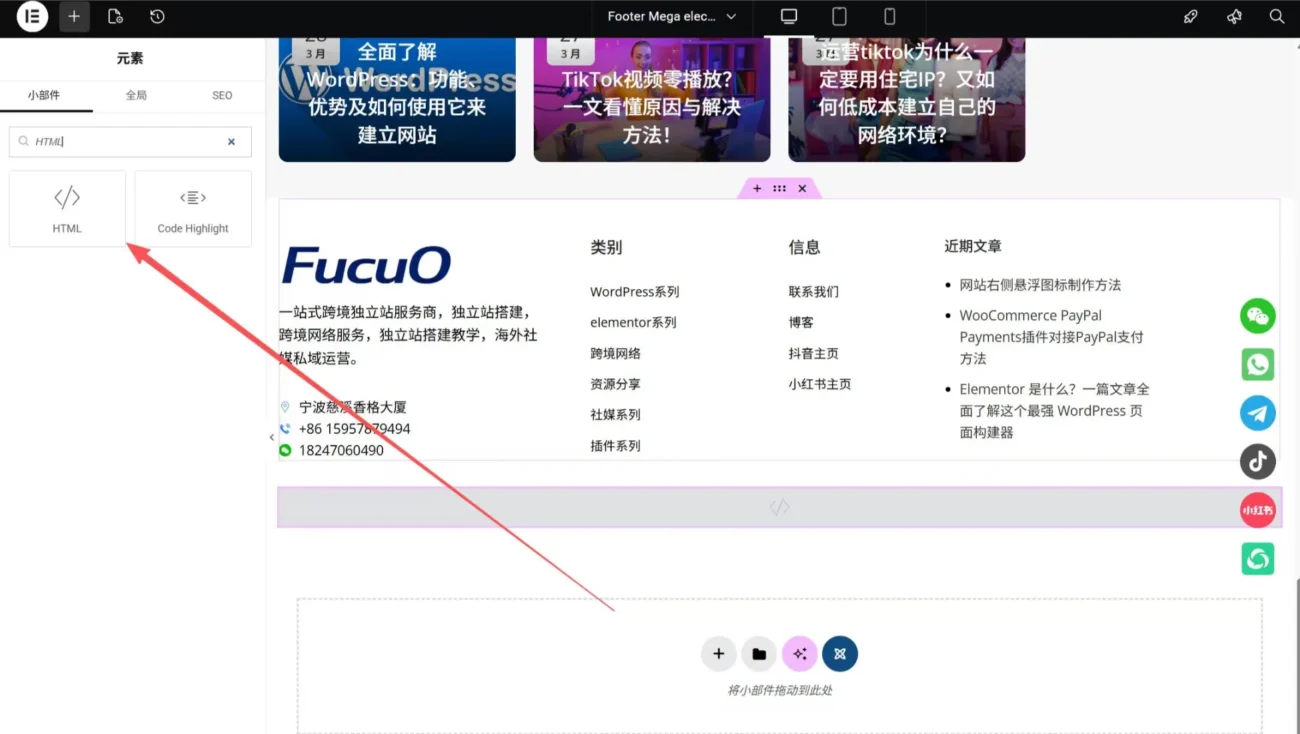Screen dimensions: 1300x734
Task: Click the pink section drag handle
Action: 779,188
